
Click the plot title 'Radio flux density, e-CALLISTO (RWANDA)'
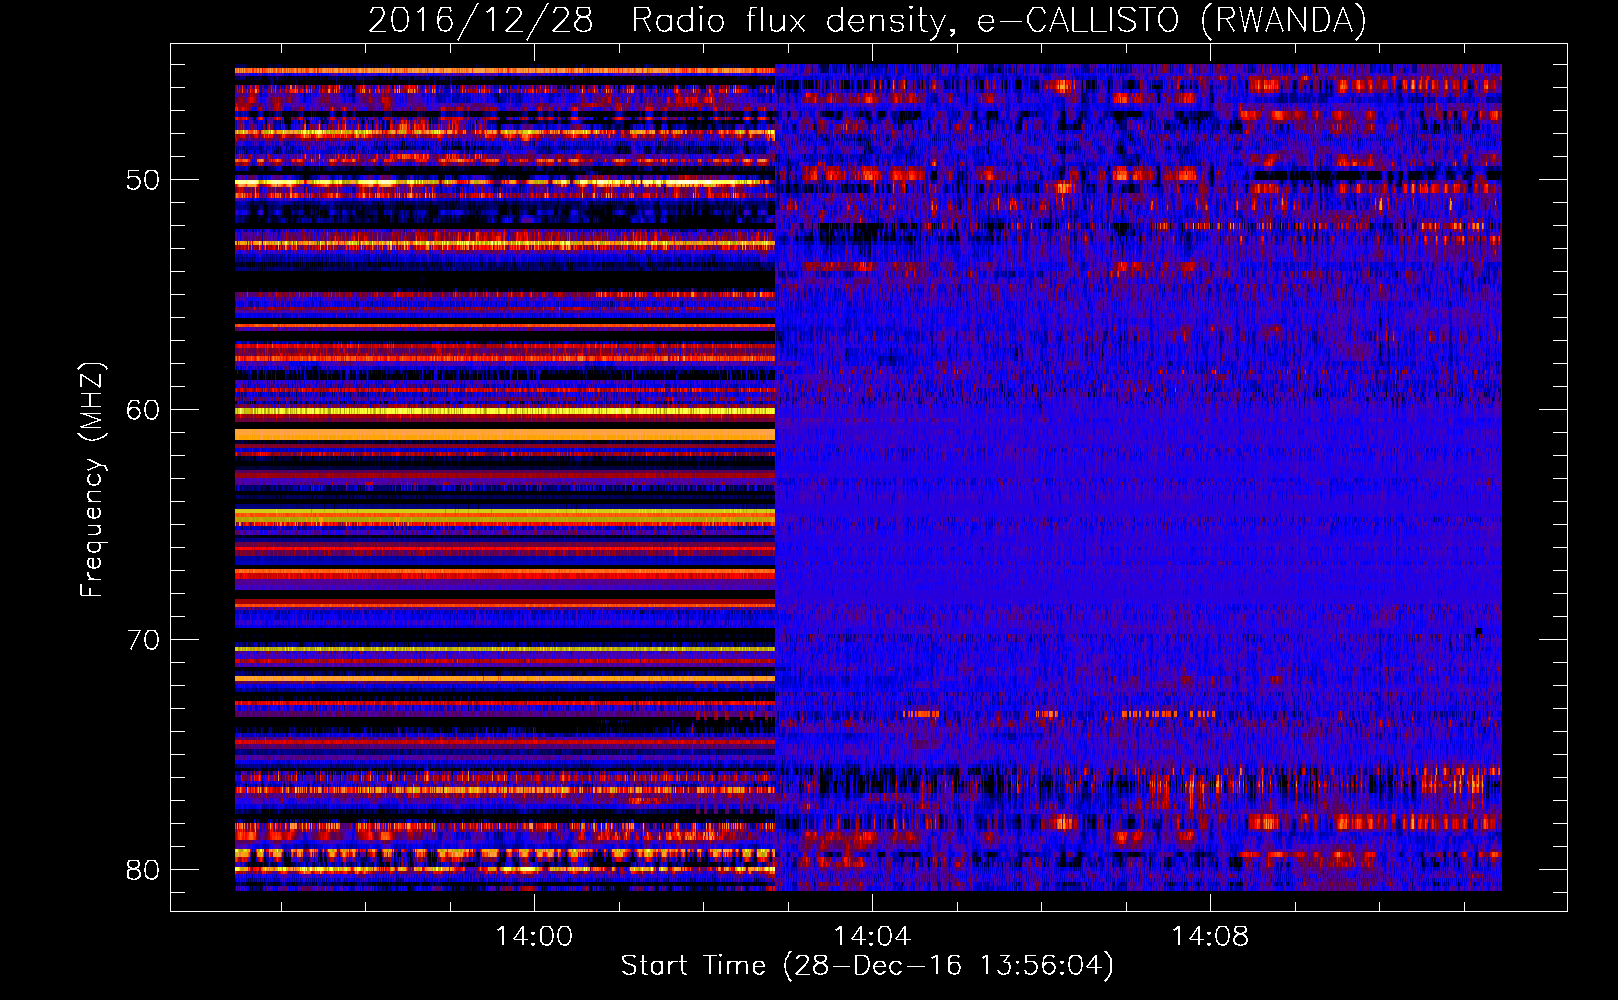tap(999, 20)
